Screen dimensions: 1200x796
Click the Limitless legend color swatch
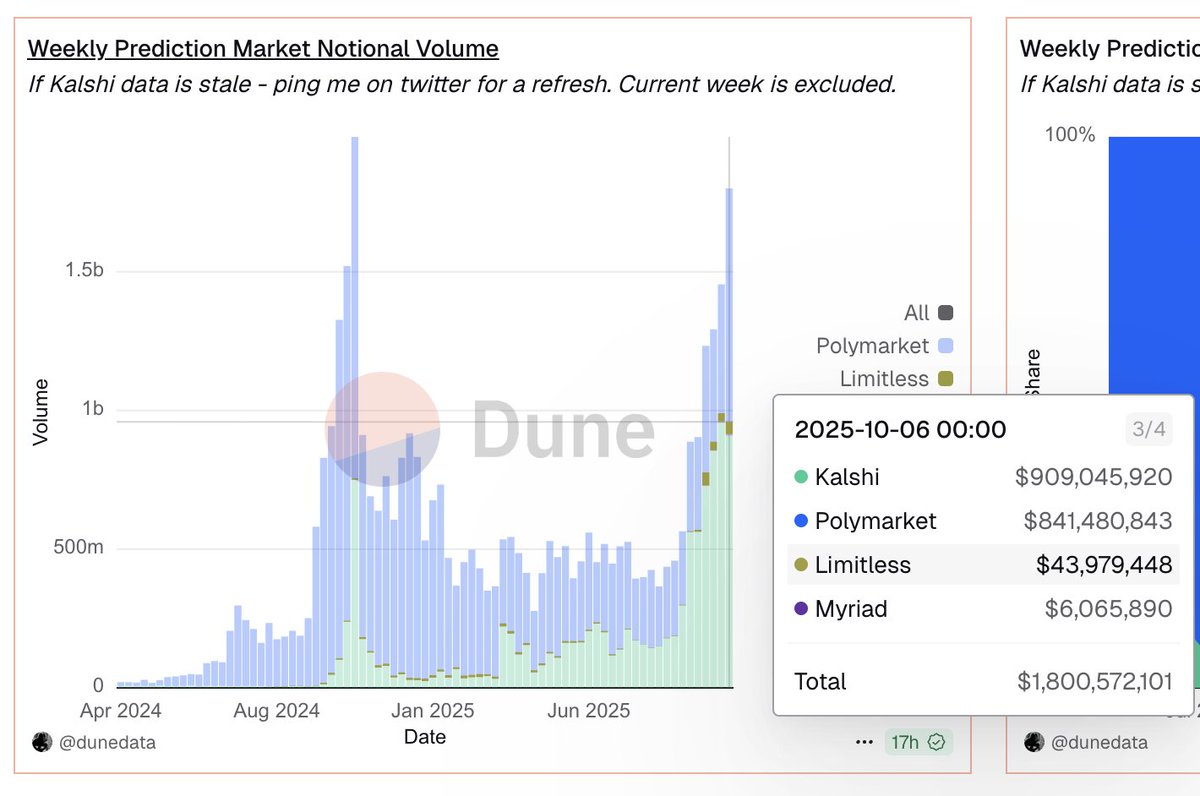[x=946, y=379]
